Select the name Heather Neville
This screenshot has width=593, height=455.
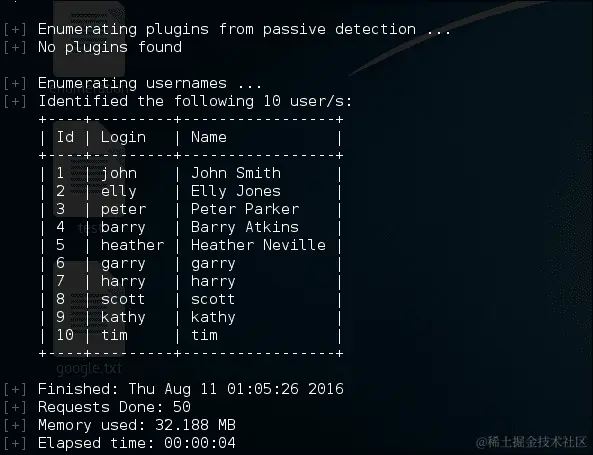coord(258,245)
